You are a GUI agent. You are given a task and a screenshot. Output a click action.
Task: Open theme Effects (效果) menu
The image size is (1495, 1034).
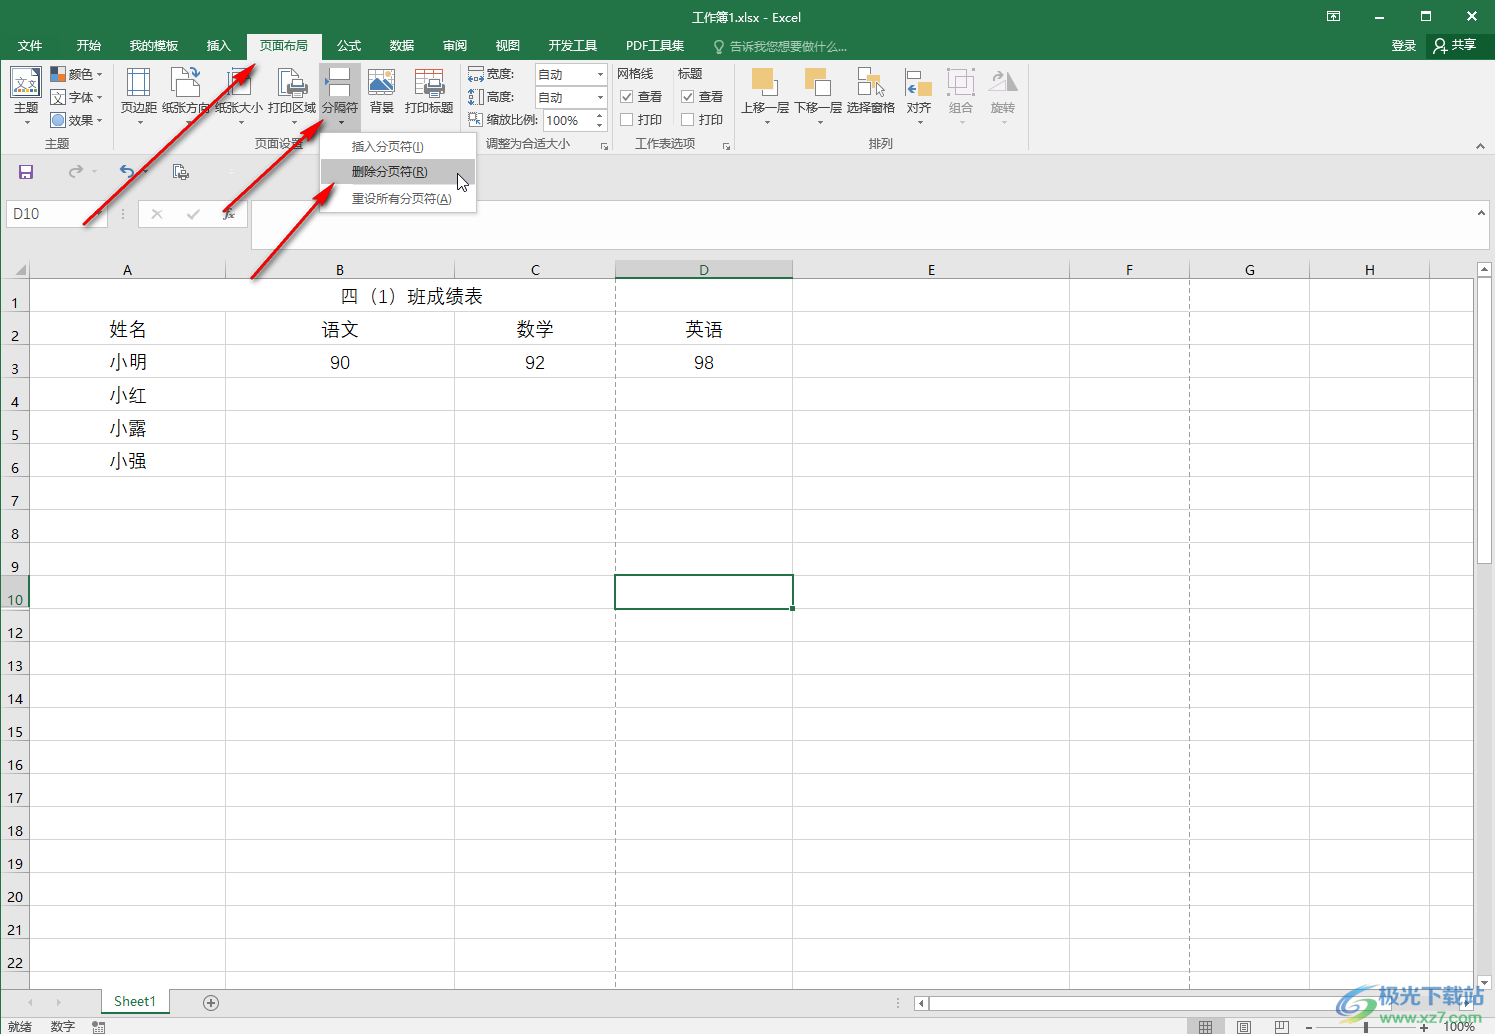[77, 120]
